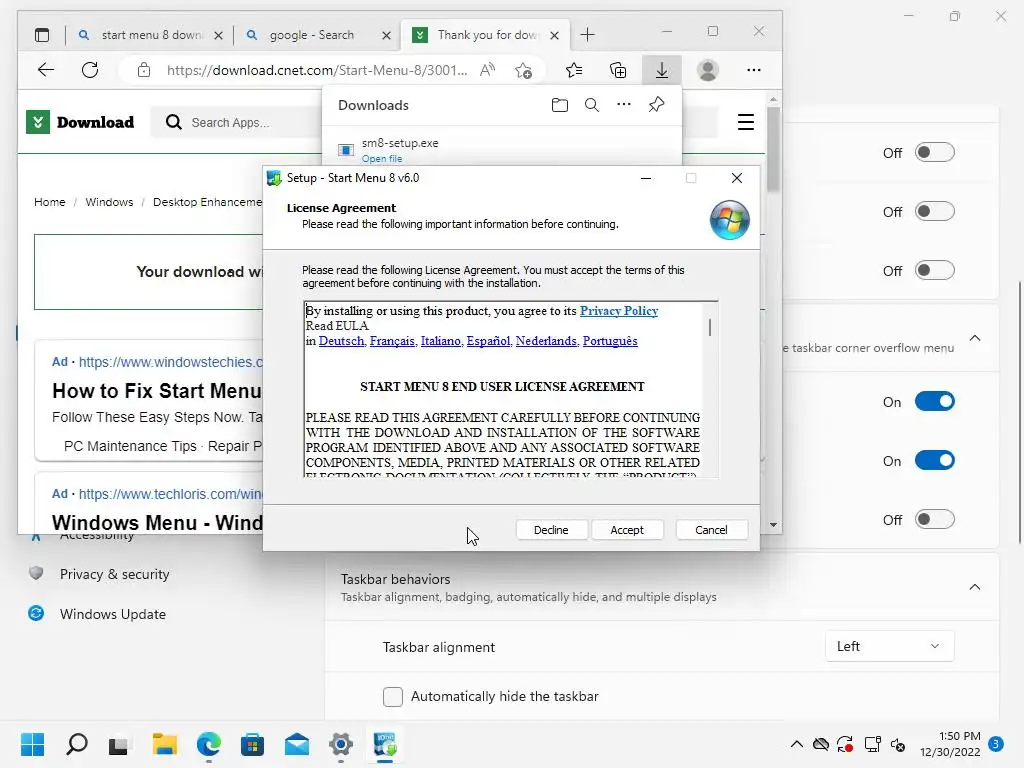The image size is (1024, 768).
Task: Toggle the Off switch below the On switches
Action: click(935, 519)
